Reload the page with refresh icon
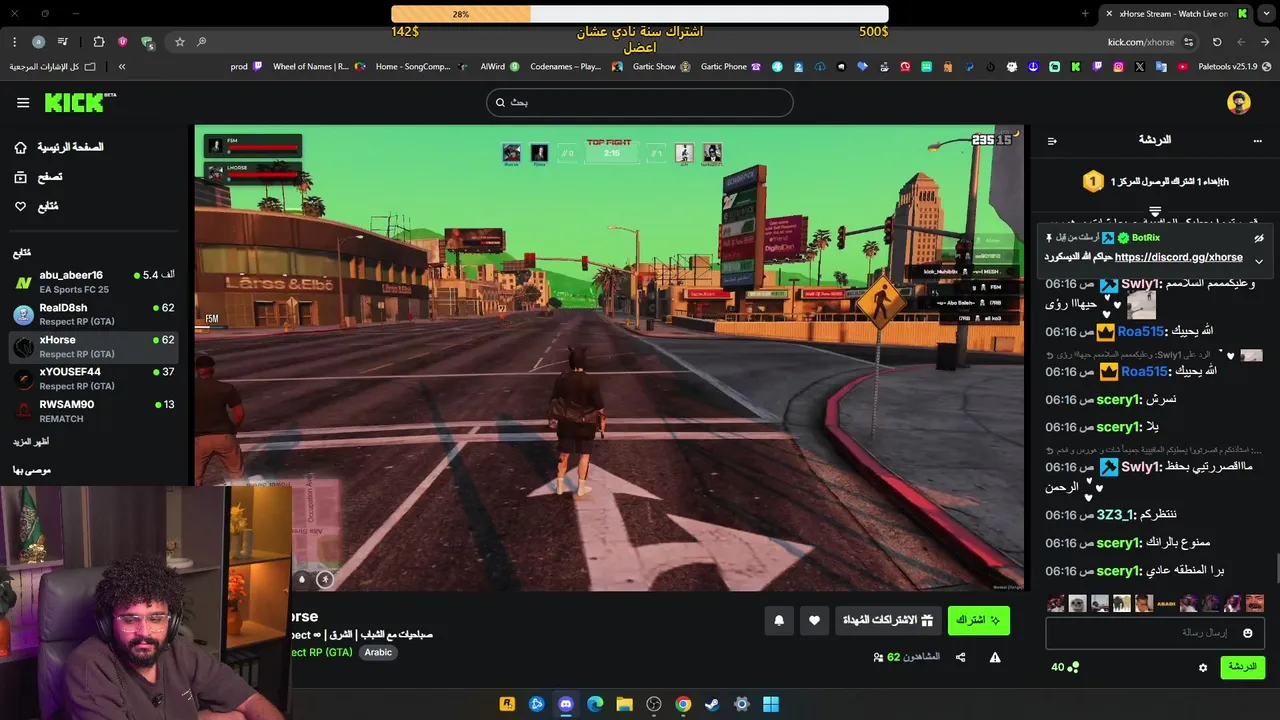Screen dimensions: 1280x720 coord(1217,42)
